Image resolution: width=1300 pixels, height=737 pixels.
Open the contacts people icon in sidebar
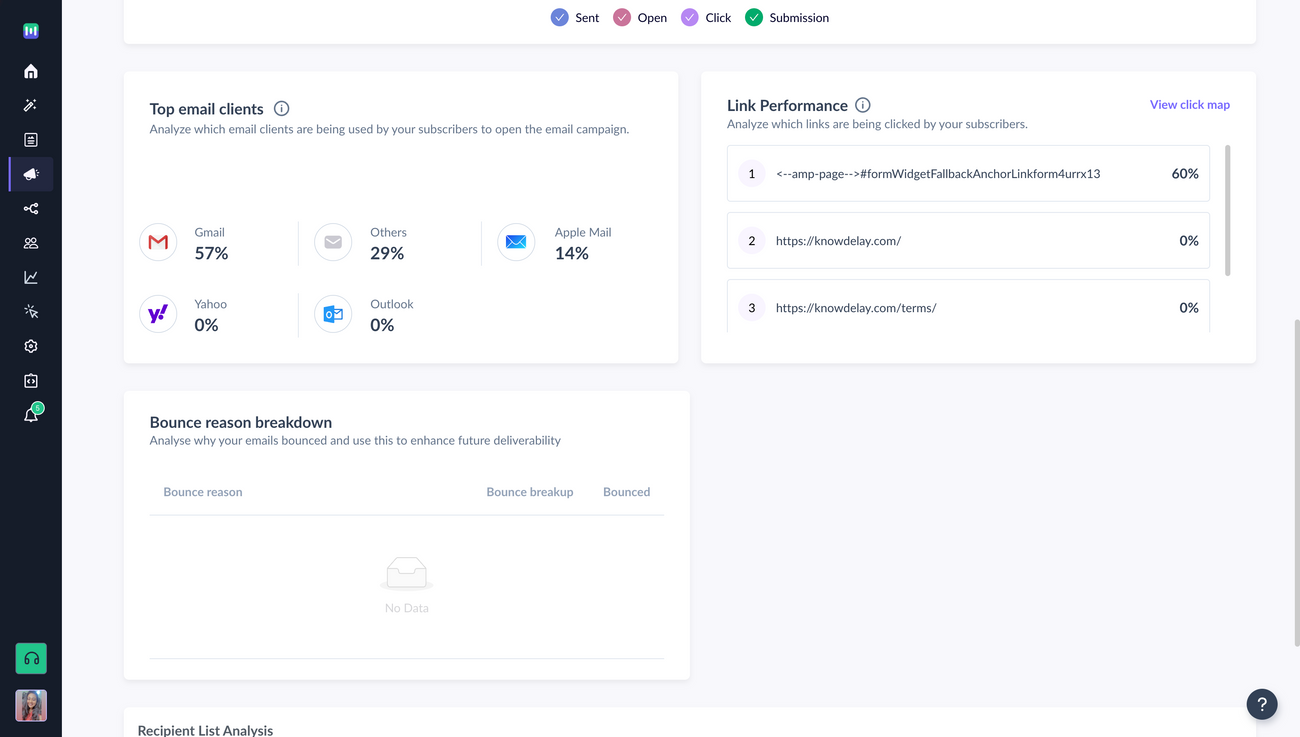click(x=30, y=242)
